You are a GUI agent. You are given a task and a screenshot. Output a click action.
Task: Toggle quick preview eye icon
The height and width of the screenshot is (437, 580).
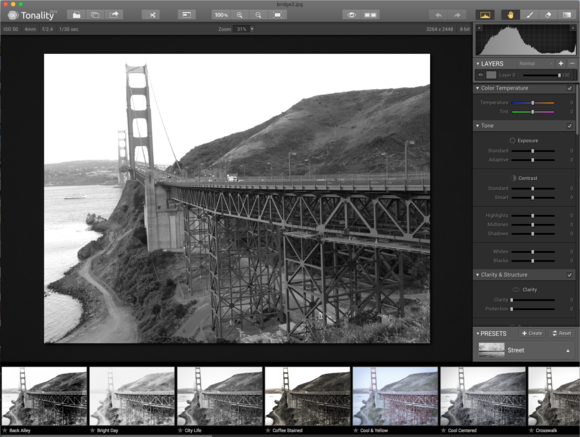coord(351,15)
